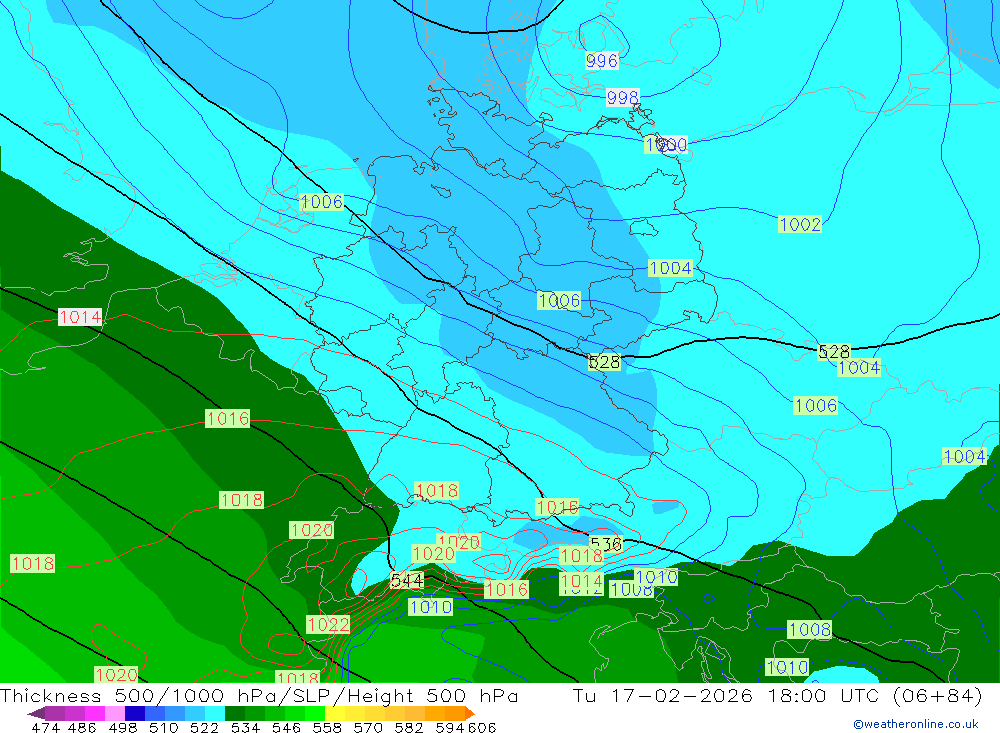1000x733 pixels.
Task: Click the 498 legend value
Action: [122, 727]
